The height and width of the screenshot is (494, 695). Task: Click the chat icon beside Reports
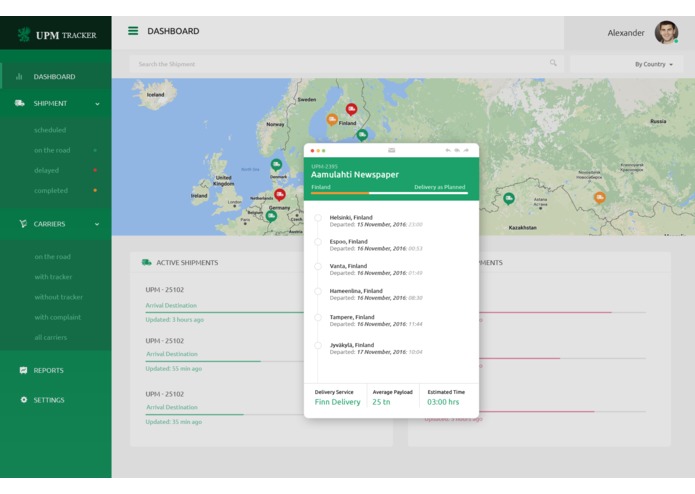23,370
